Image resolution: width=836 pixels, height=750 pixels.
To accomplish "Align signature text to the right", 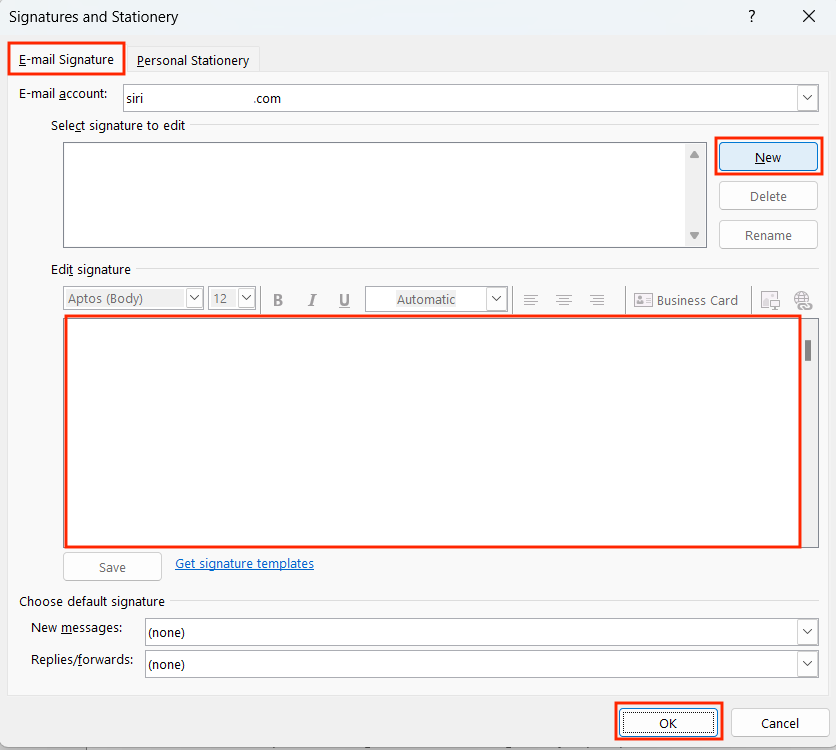I will [x=597, y=300].
